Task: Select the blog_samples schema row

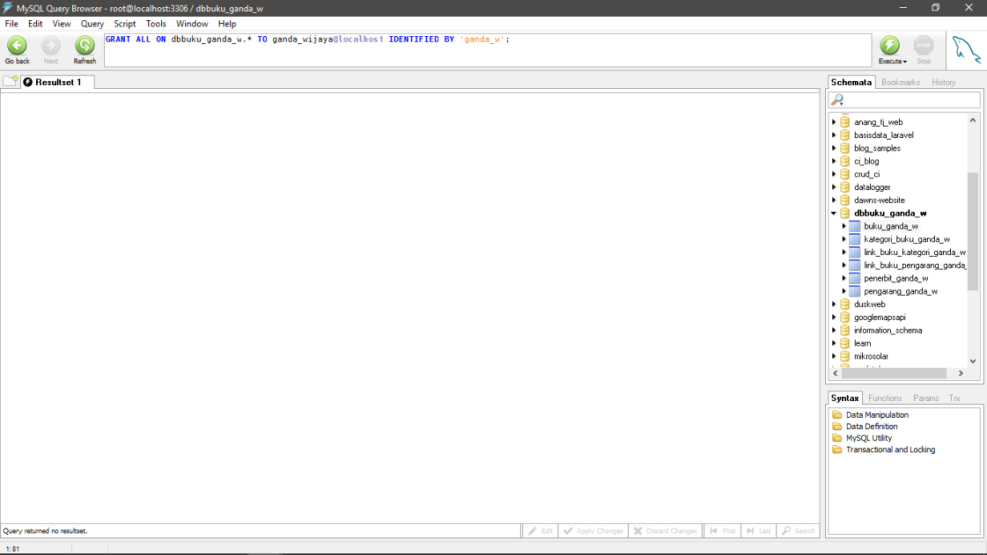Action: point(877,149)
